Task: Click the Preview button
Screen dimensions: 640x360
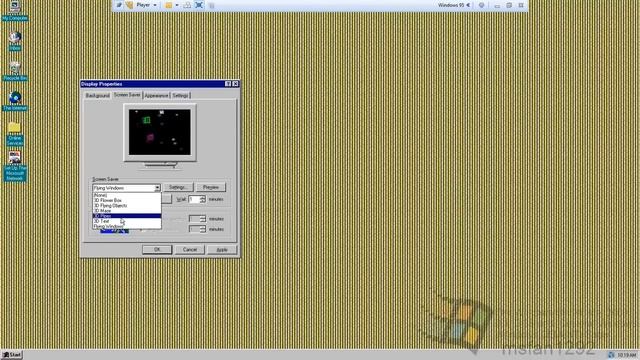Action: [211, 187]
